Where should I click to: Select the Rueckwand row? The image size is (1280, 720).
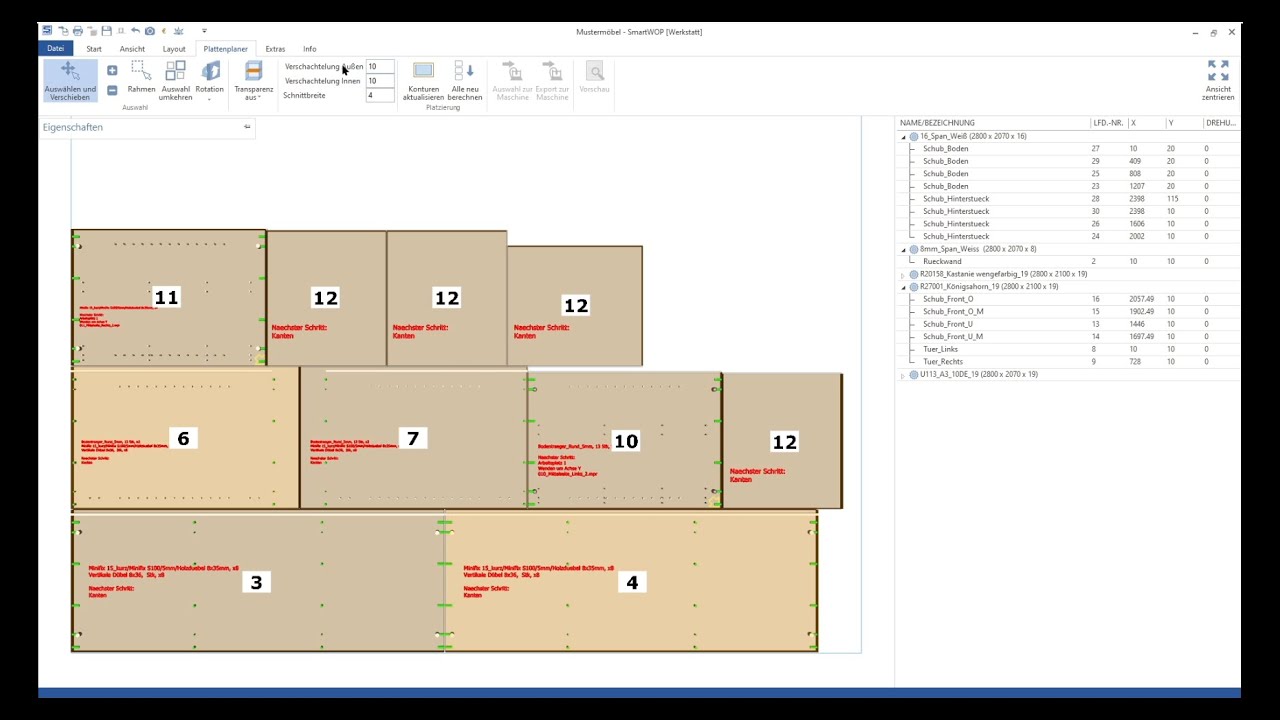coord(1068,262)
